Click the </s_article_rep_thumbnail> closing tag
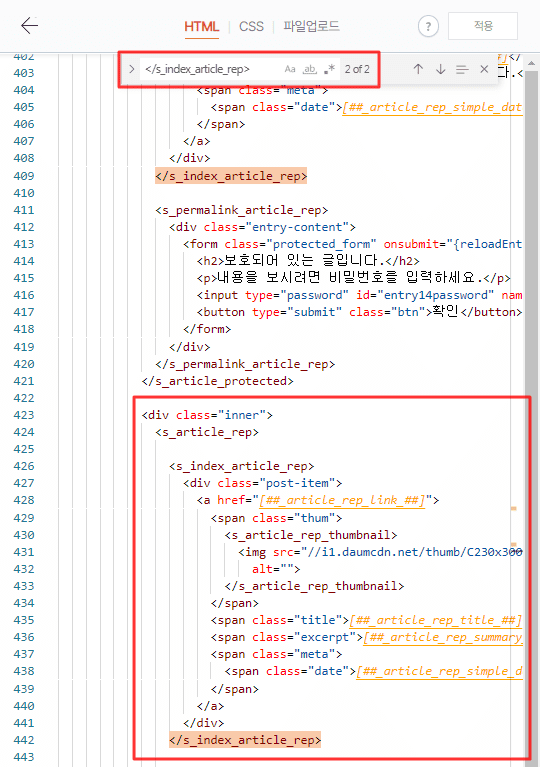This screenshot has width=540, height=767. click(314, 586)
